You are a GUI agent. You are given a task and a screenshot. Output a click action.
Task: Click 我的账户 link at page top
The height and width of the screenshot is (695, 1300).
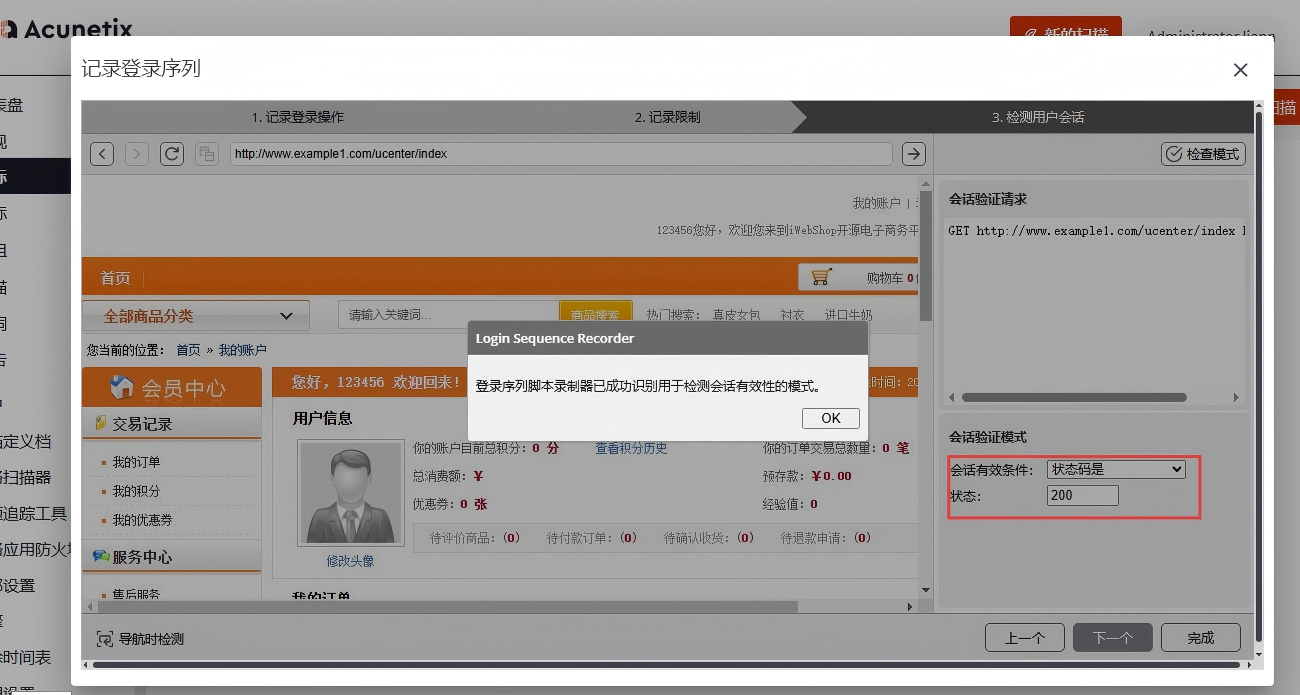click(876, 203)
